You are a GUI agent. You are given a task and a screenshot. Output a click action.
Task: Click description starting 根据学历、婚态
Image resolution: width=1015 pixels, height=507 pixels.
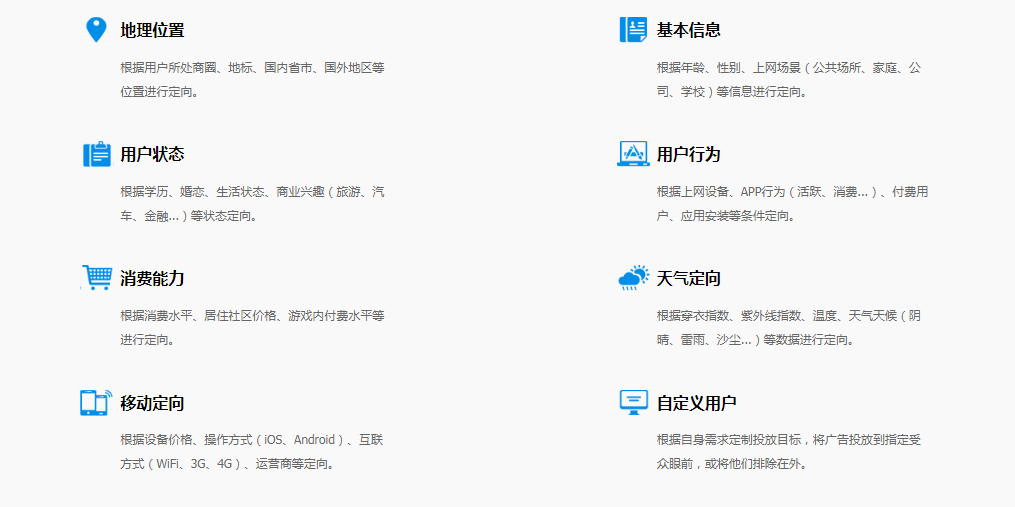[x=252, y=204]
